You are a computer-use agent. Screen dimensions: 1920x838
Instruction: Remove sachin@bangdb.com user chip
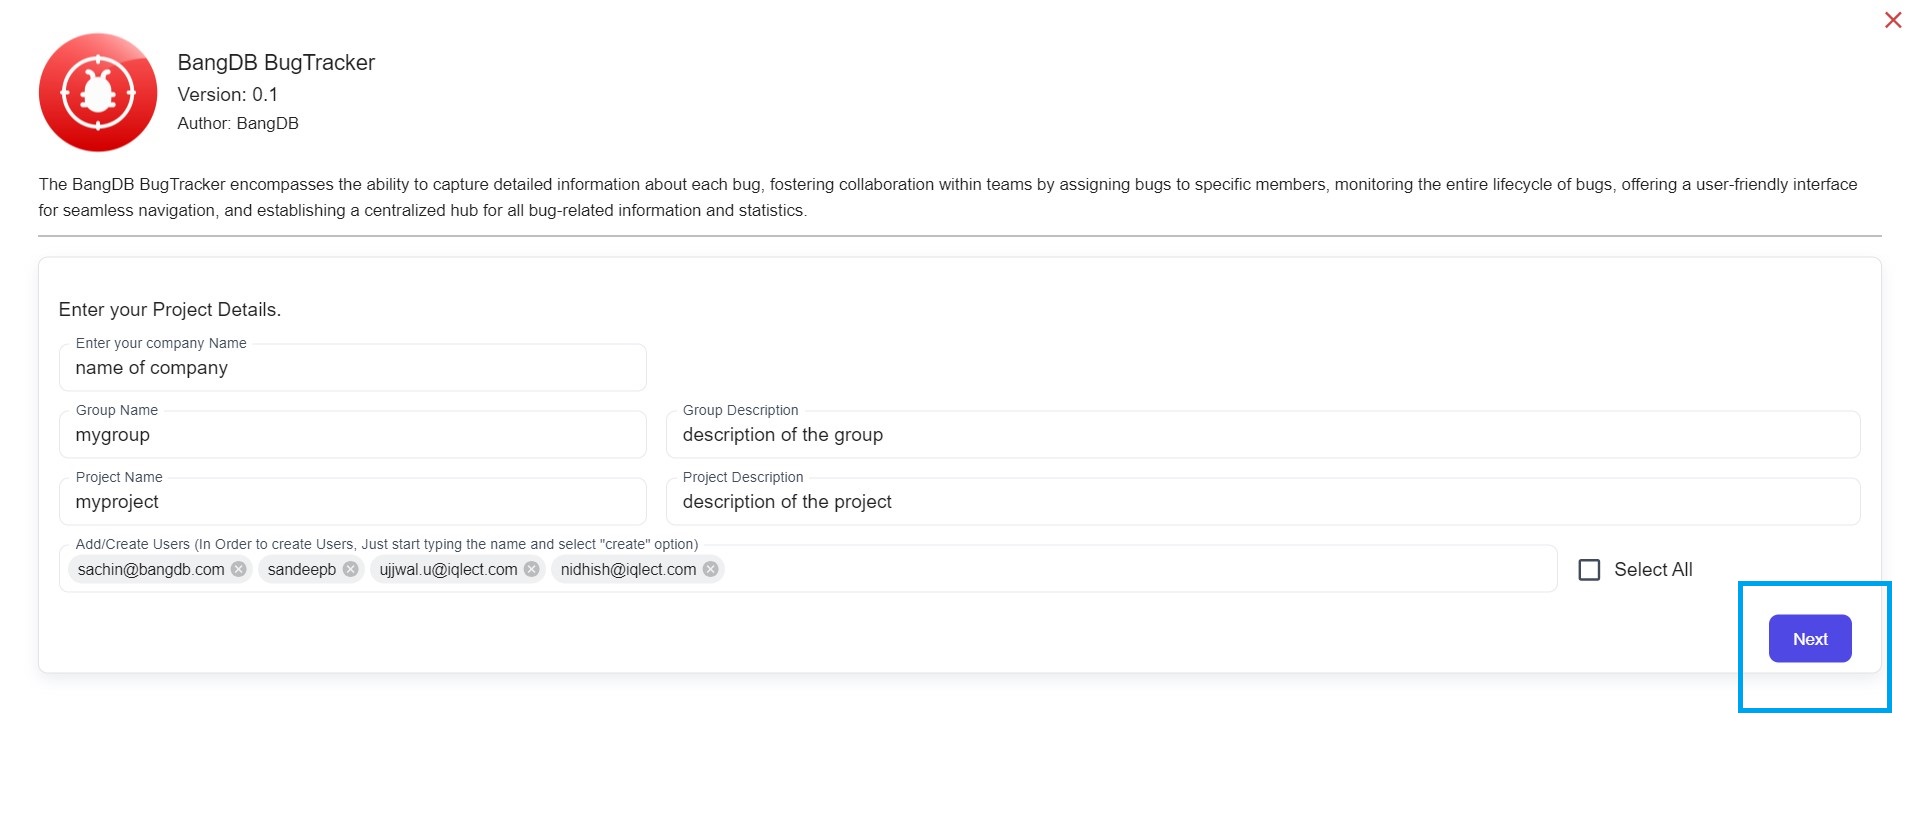[x=238, y=569]
